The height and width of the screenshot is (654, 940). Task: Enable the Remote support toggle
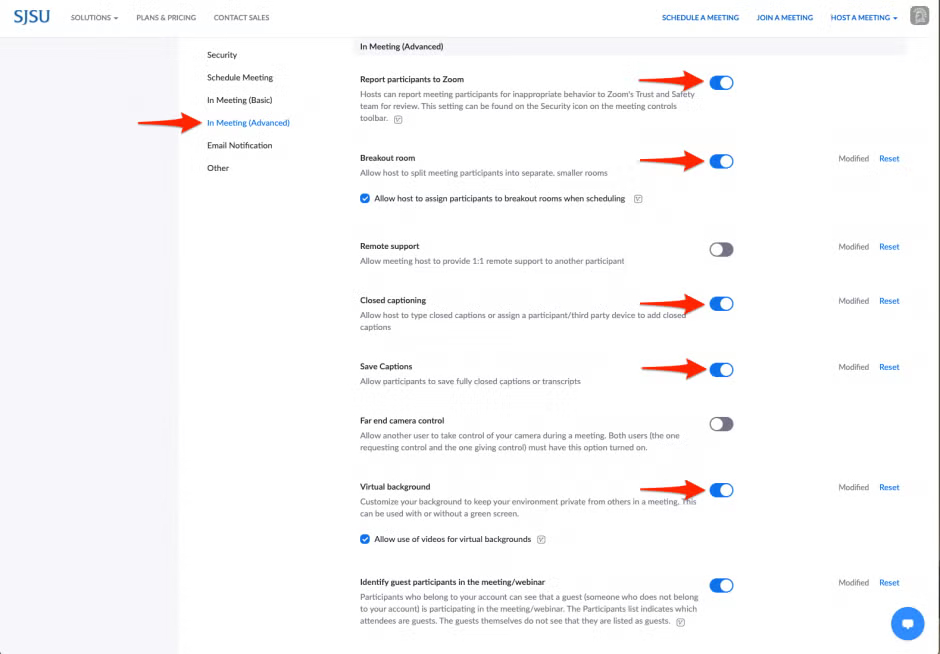pyautogui.click(x=721, y=250)
